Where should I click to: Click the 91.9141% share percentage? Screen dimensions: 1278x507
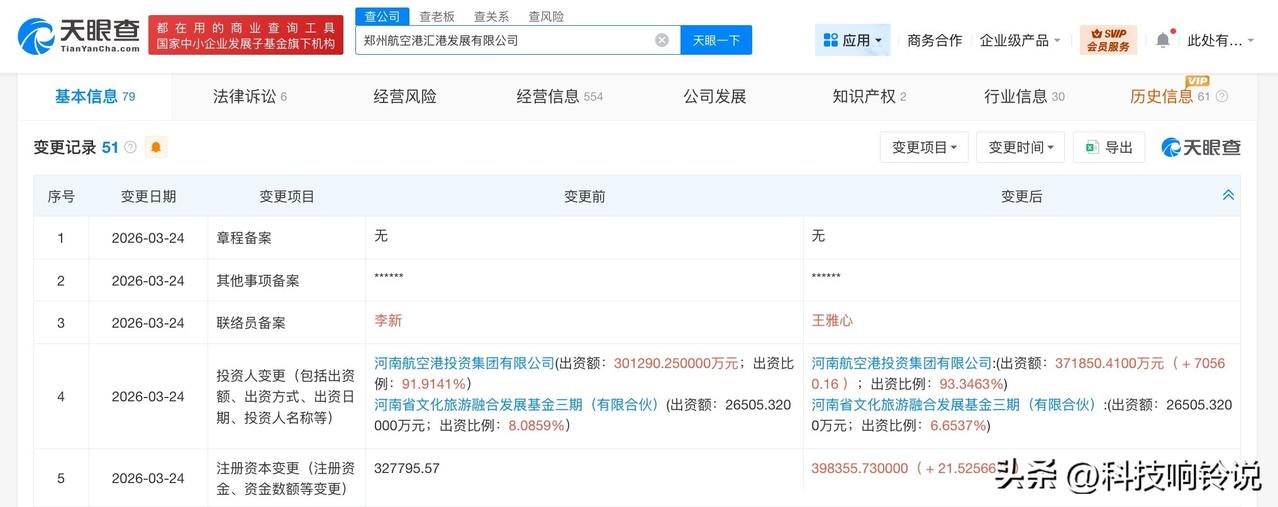pos(432,383)
